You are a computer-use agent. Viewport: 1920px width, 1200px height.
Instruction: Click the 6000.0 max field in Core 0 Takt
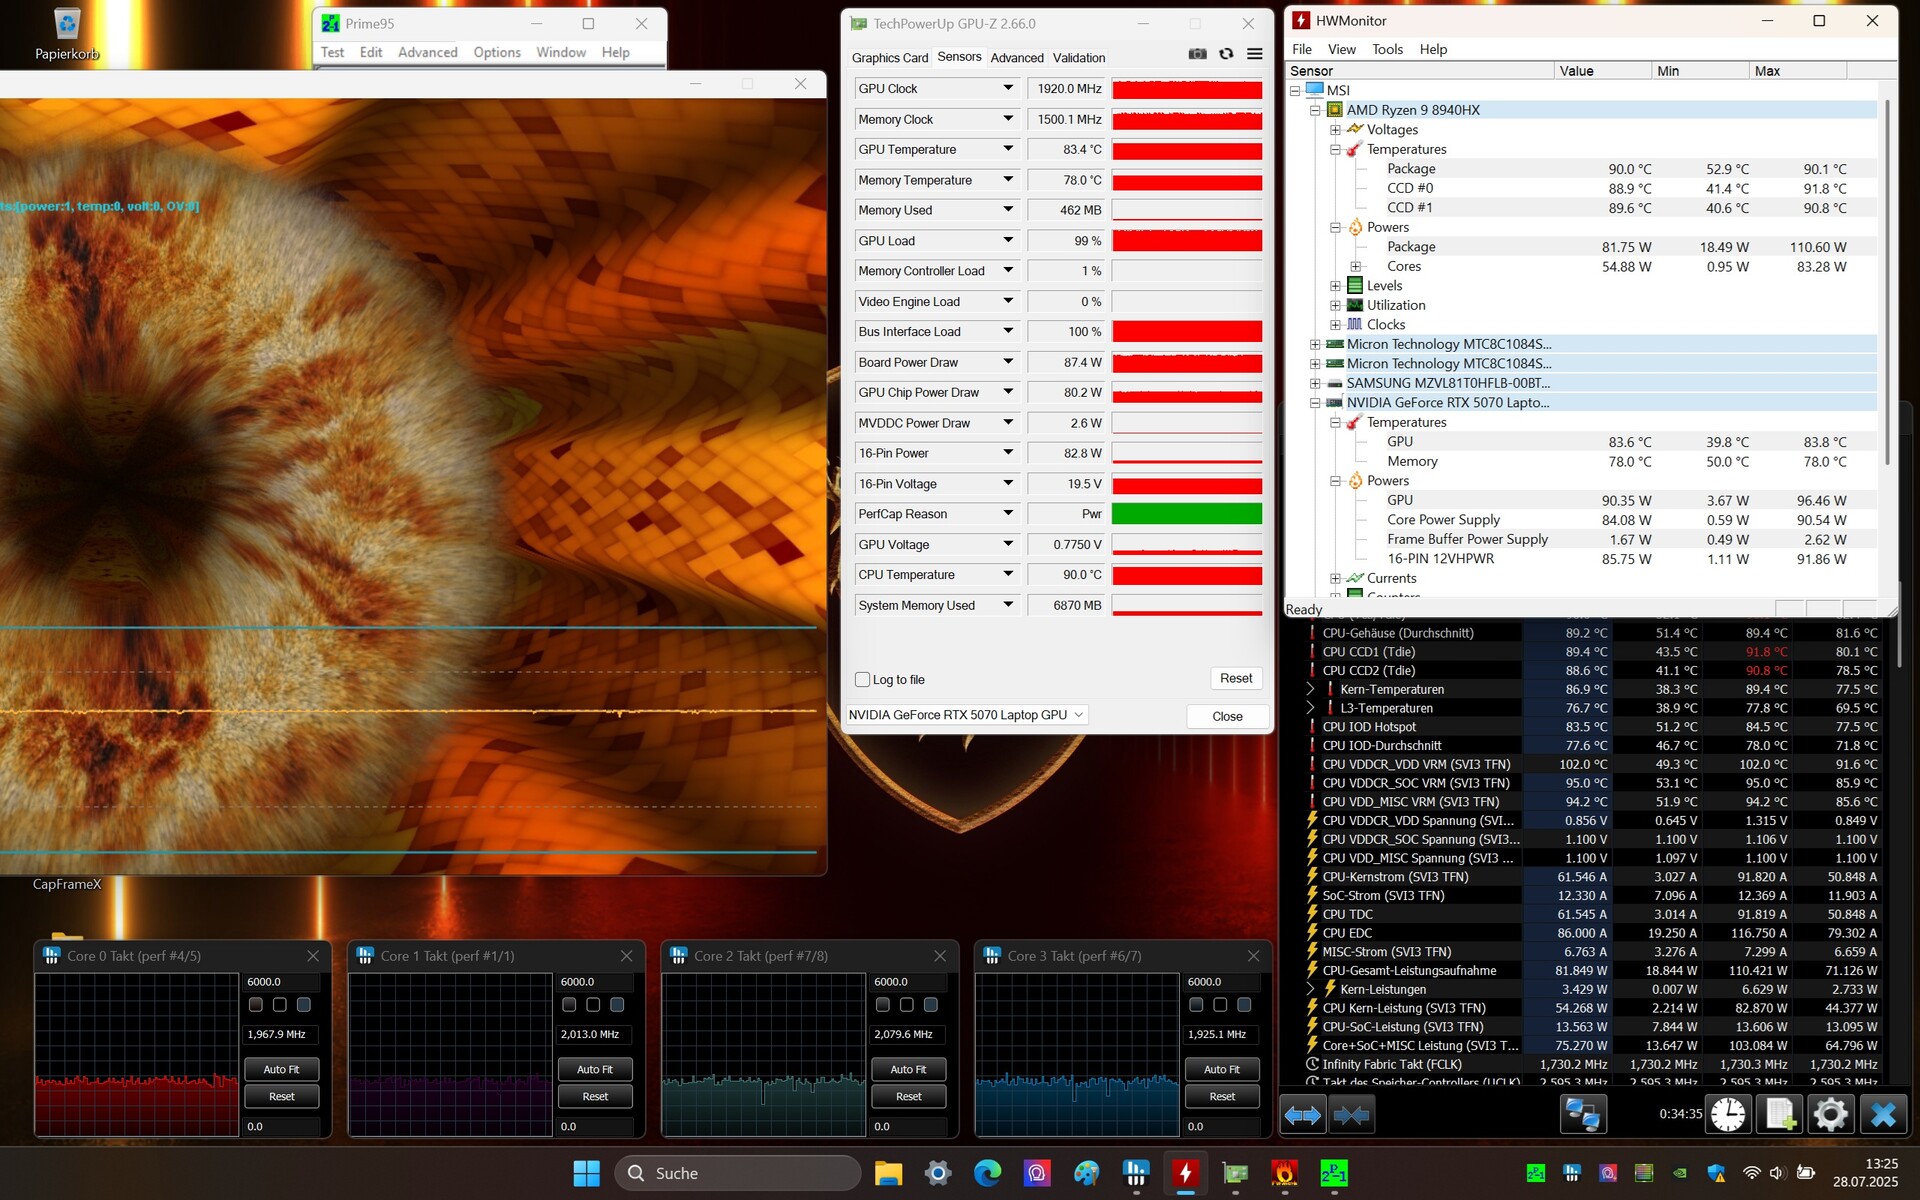click(x=282, y=982)
